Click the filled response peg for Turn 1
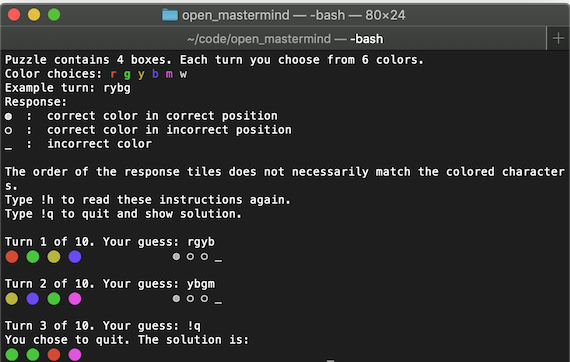Viewport: 570px width, 362px height. (176, 257)
